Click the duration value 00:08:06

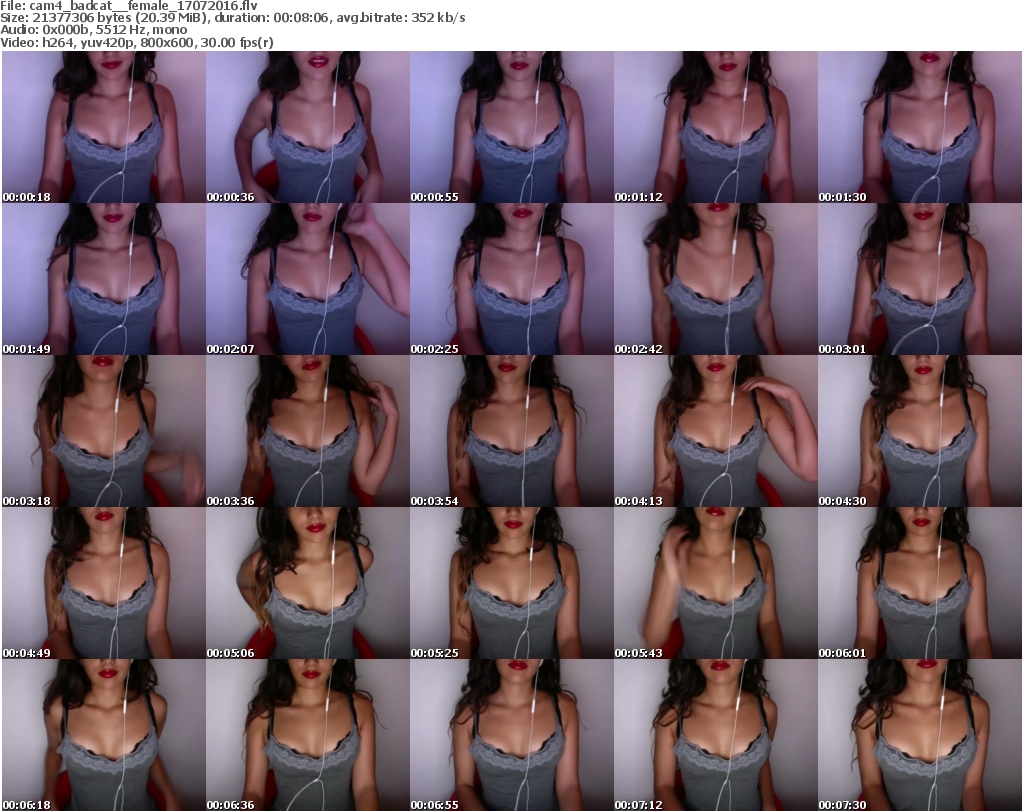[302, 18]
